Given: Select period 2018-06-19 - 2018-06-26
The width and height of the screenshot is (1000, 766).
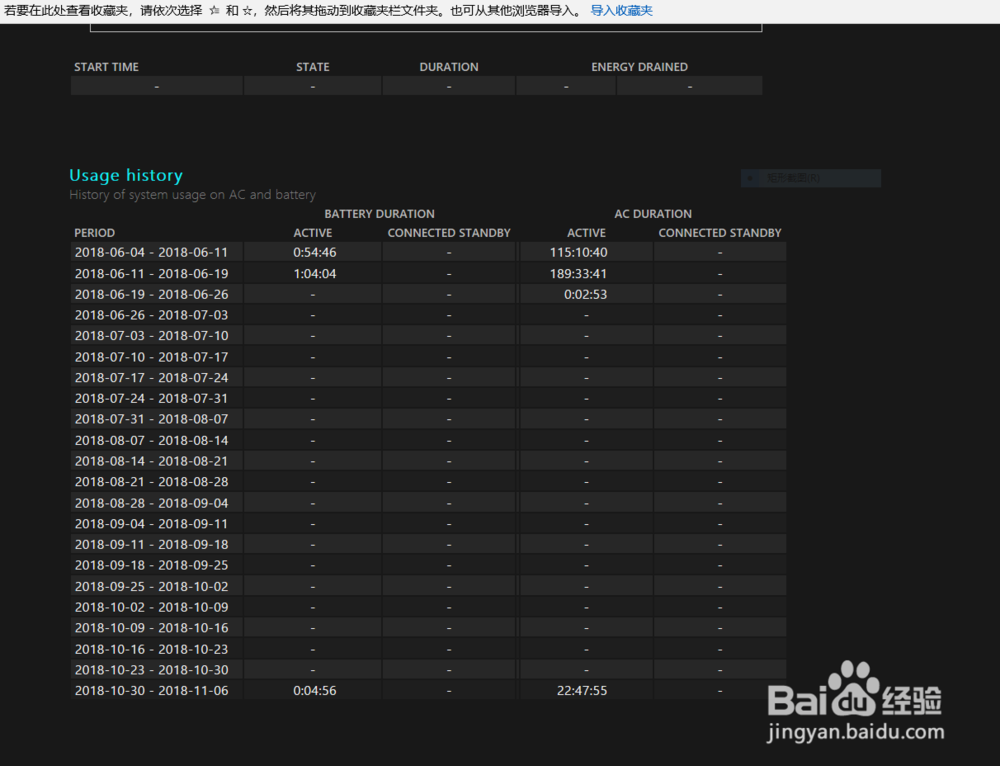Looking at the screenshot, I should 151,294.
